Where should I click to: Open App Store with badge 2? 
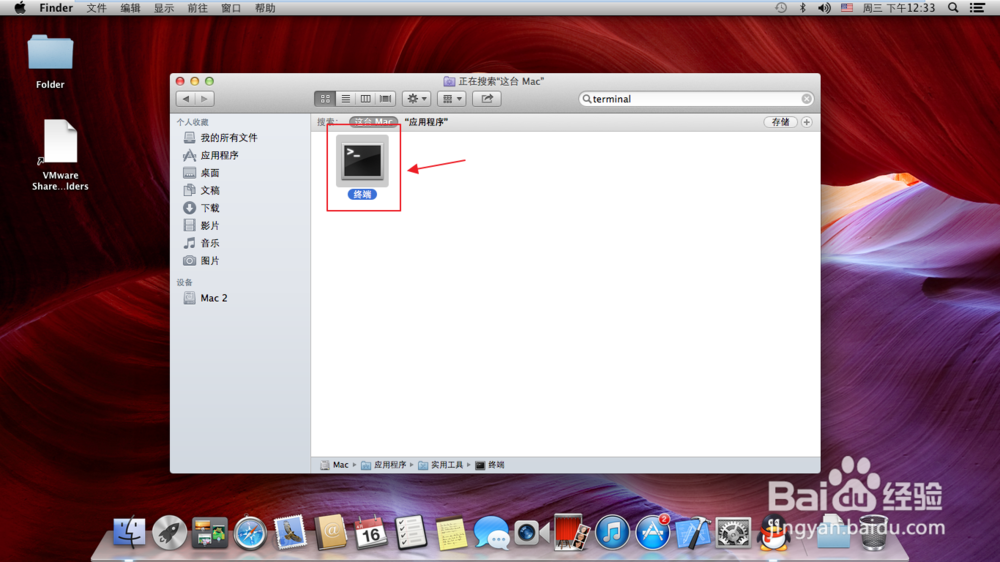[652, 533]
